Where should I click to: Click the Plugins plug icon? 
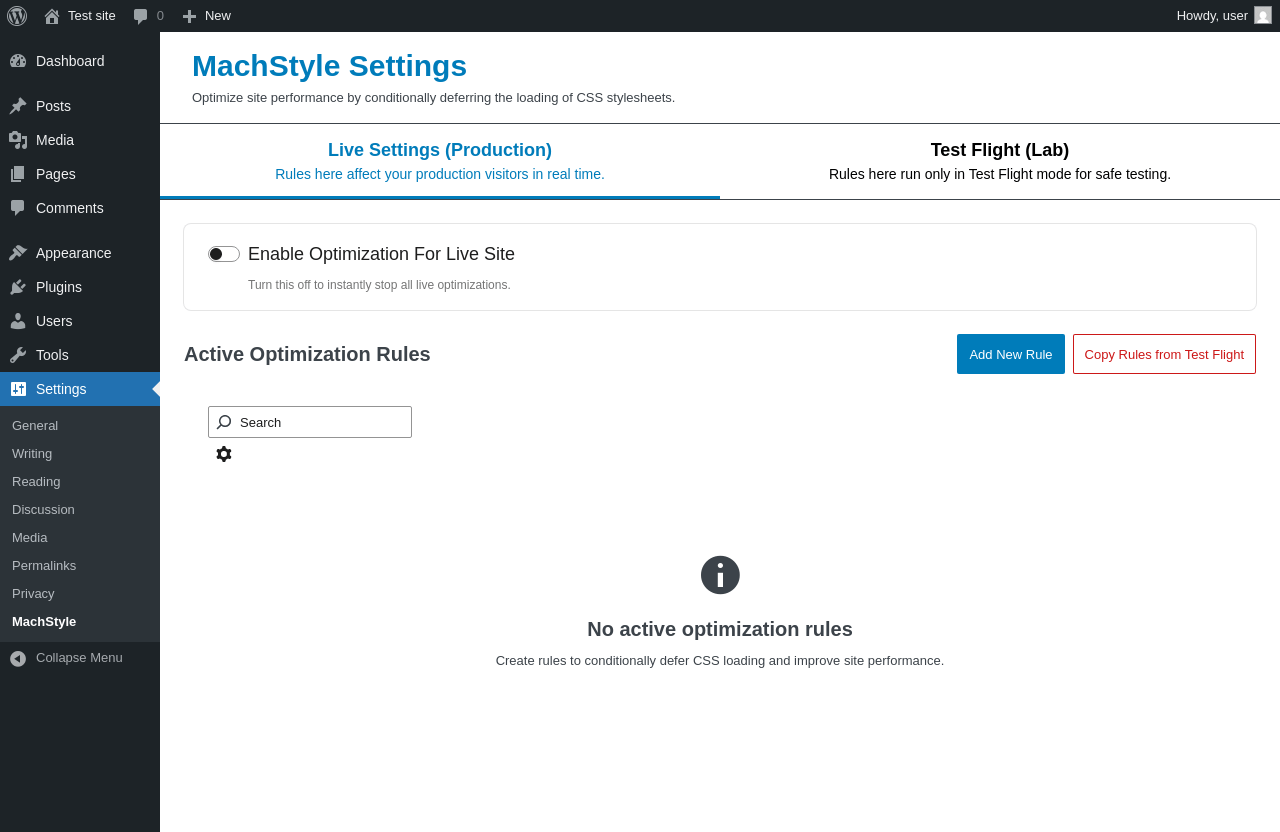(18, 287)
